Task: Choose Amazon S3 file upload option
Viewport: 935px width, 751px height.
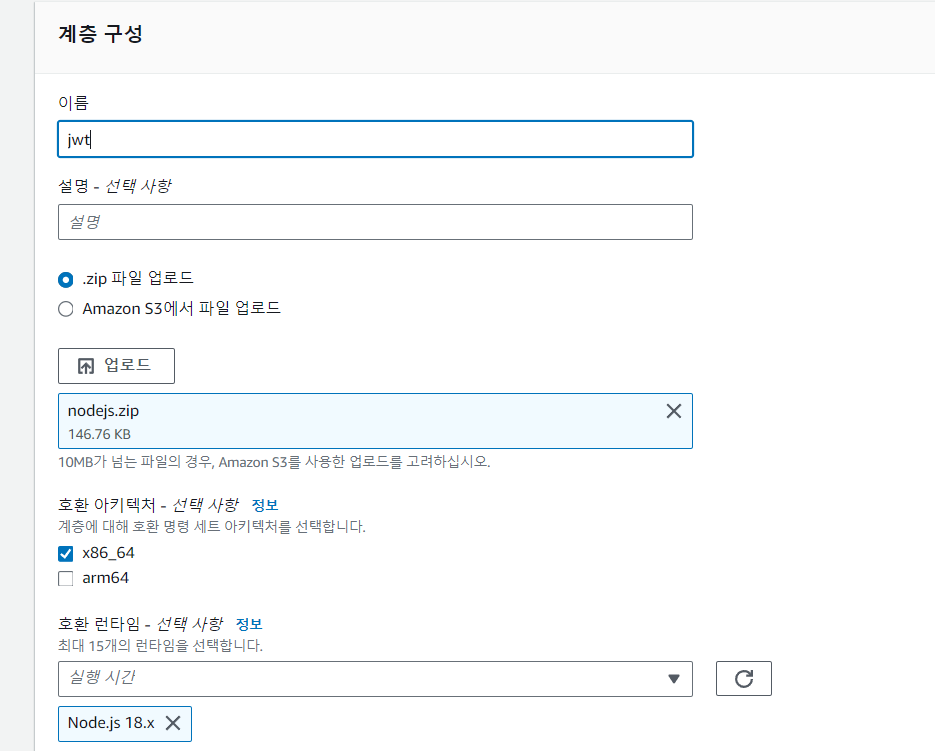Action: point(66,308)
